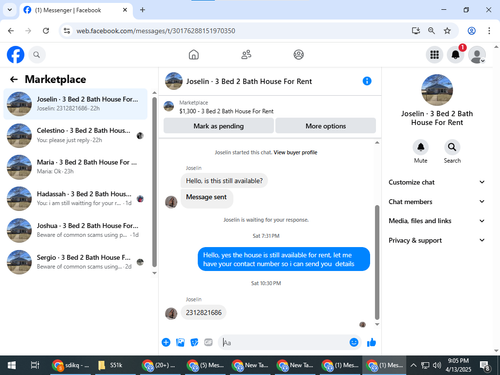Click install app icon in address bar

tap(416, 31)
